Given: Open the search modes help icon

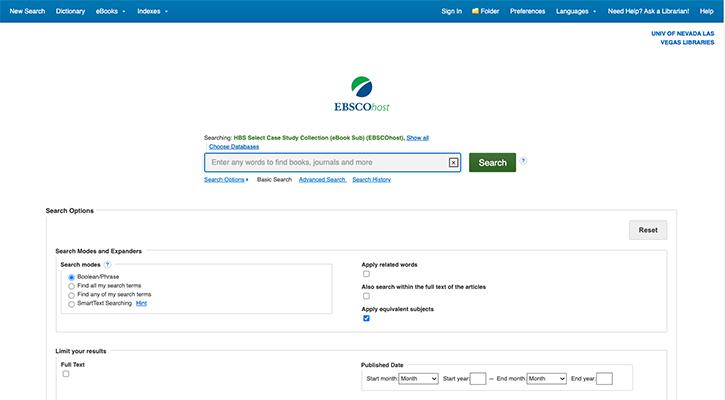Looking at the screenshot, I should click(107, 265).
